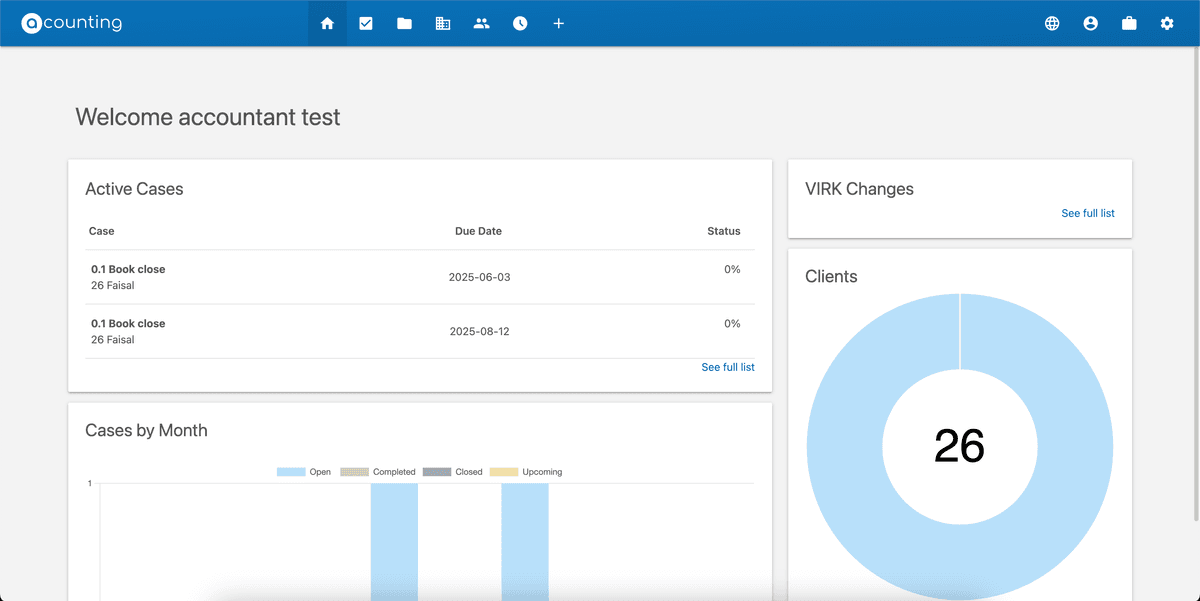Image resolution: width=1200 pixels, height=601 pixels.
Task: Click the Due Date column header
Action: (478, 231)
